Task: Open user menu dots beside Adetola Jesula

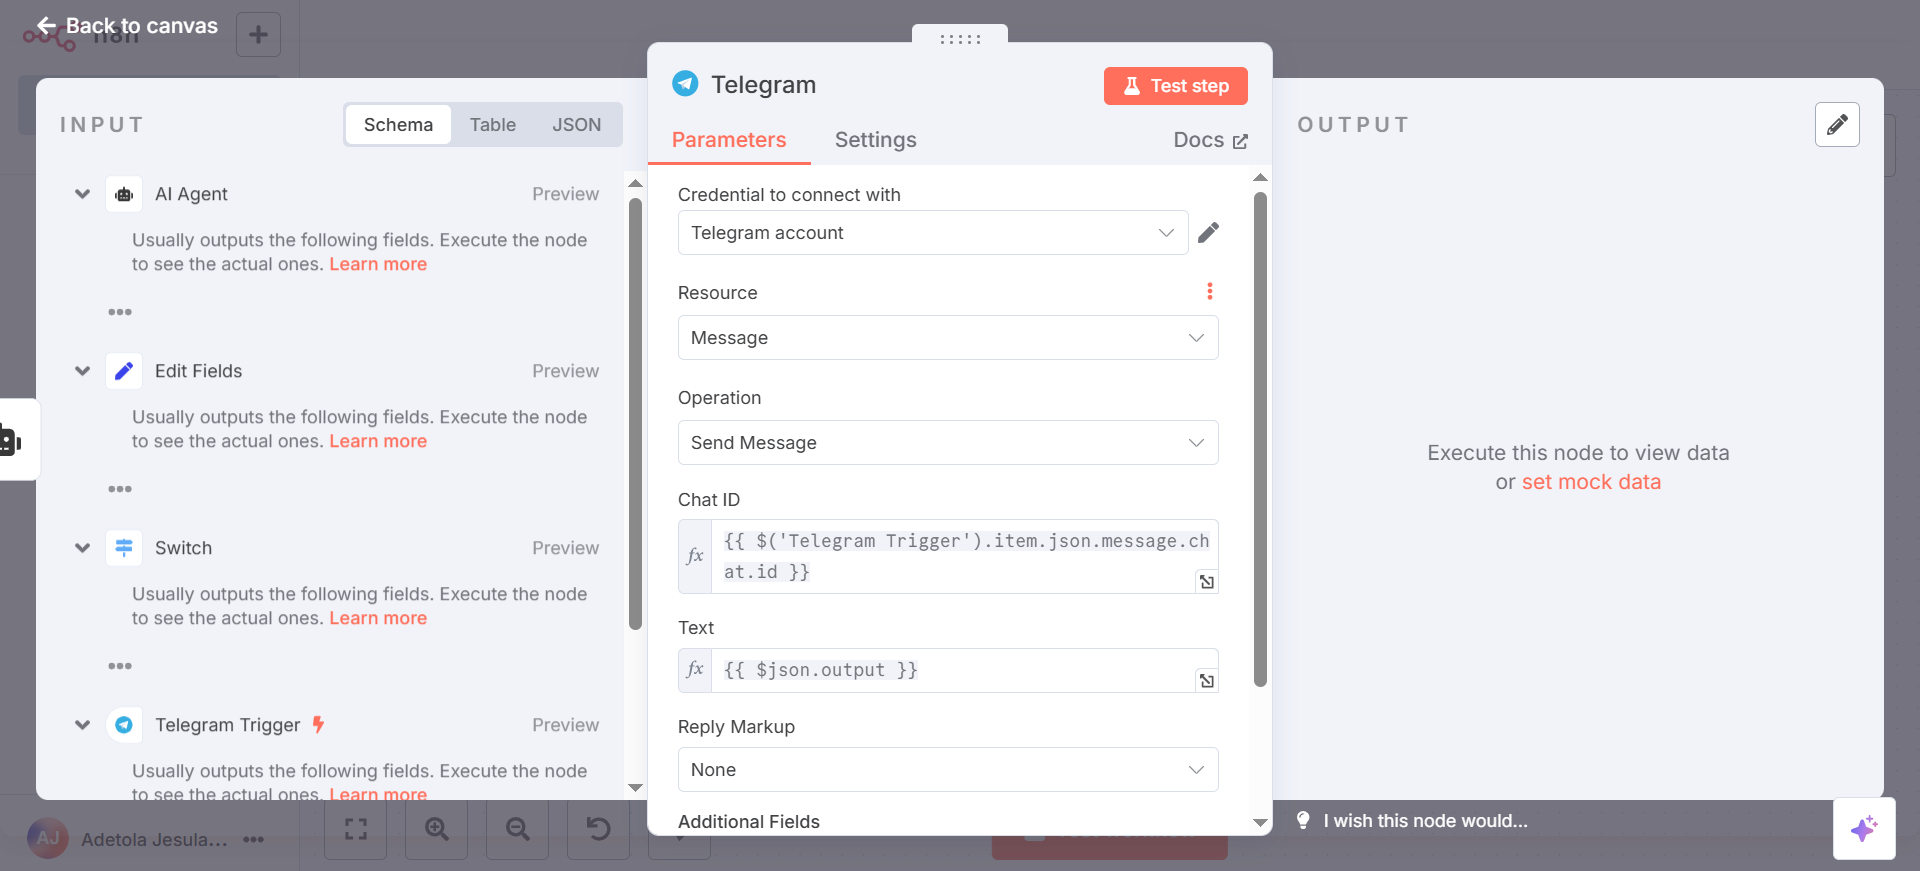Action: [x=254, y=839]
